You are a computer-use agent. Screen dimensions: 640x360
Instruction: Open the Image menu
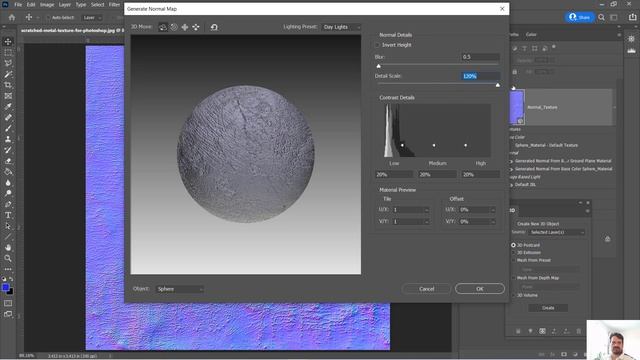point(47,4)
